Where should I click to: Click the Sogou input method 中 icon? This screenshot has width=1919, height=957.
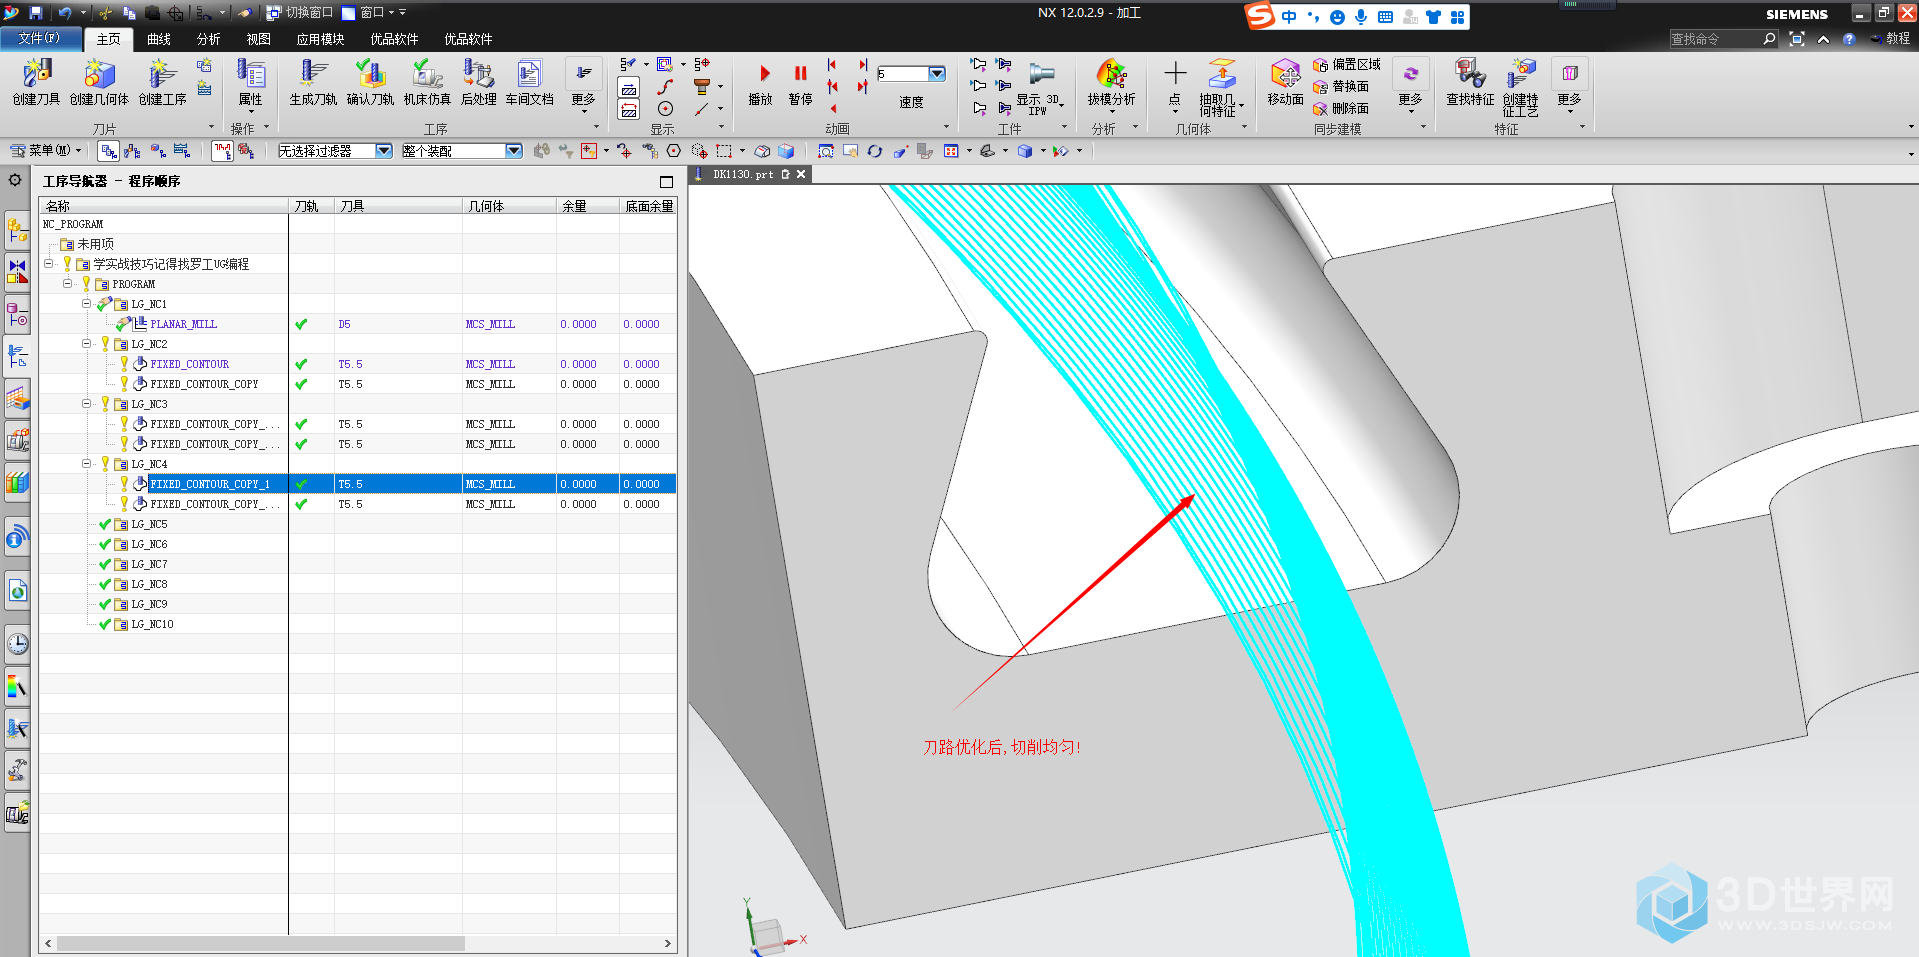[x=1289, y=16]
